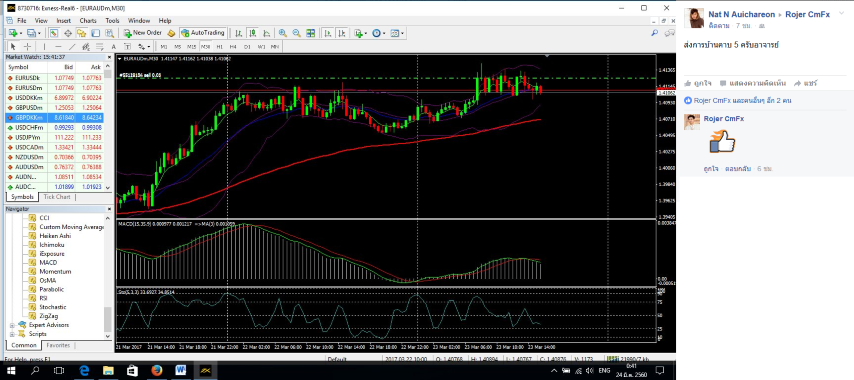Open Rojer CmFx profile link
This screenshot has width=854, height=380.
click(807, 14)
